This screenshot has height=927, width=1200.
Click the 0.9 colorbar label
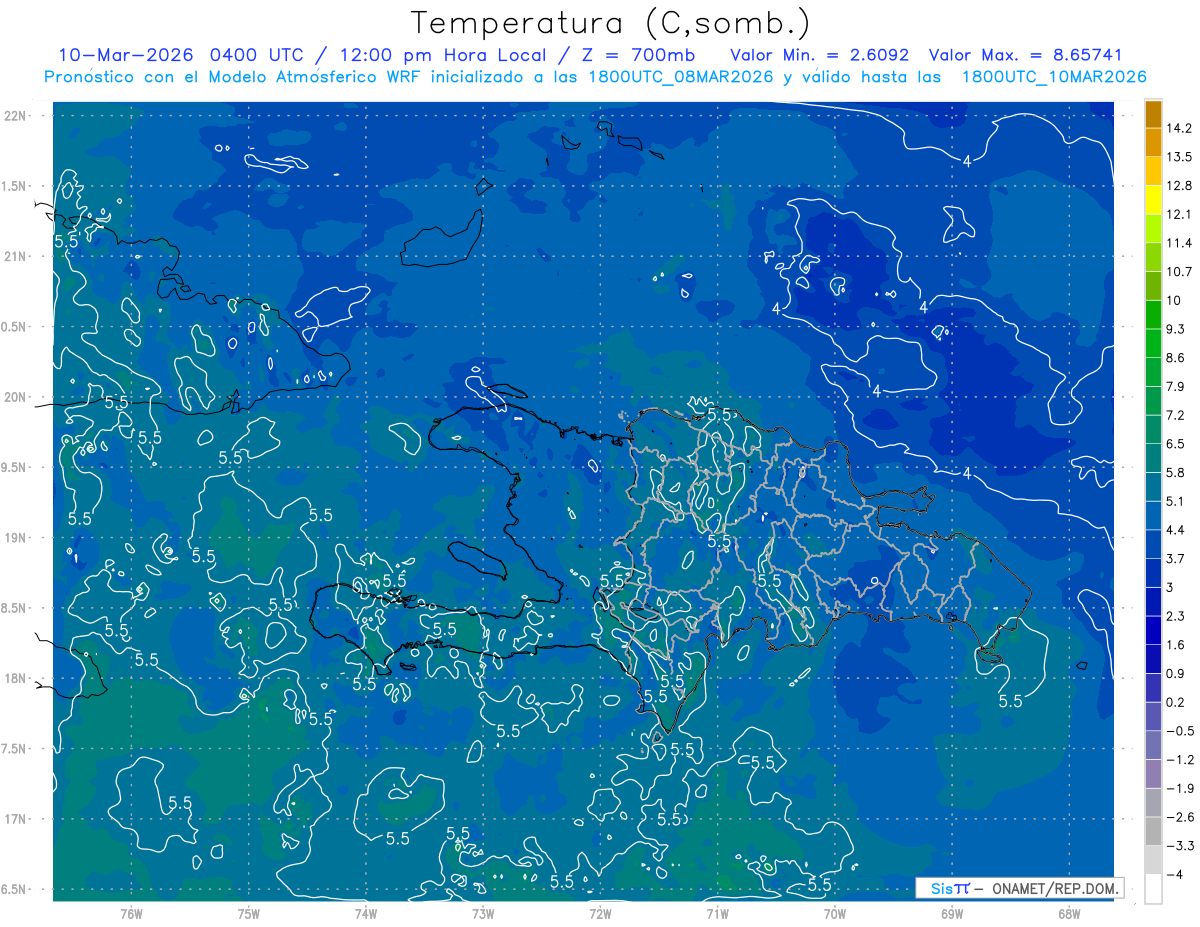pos(1175,674)
